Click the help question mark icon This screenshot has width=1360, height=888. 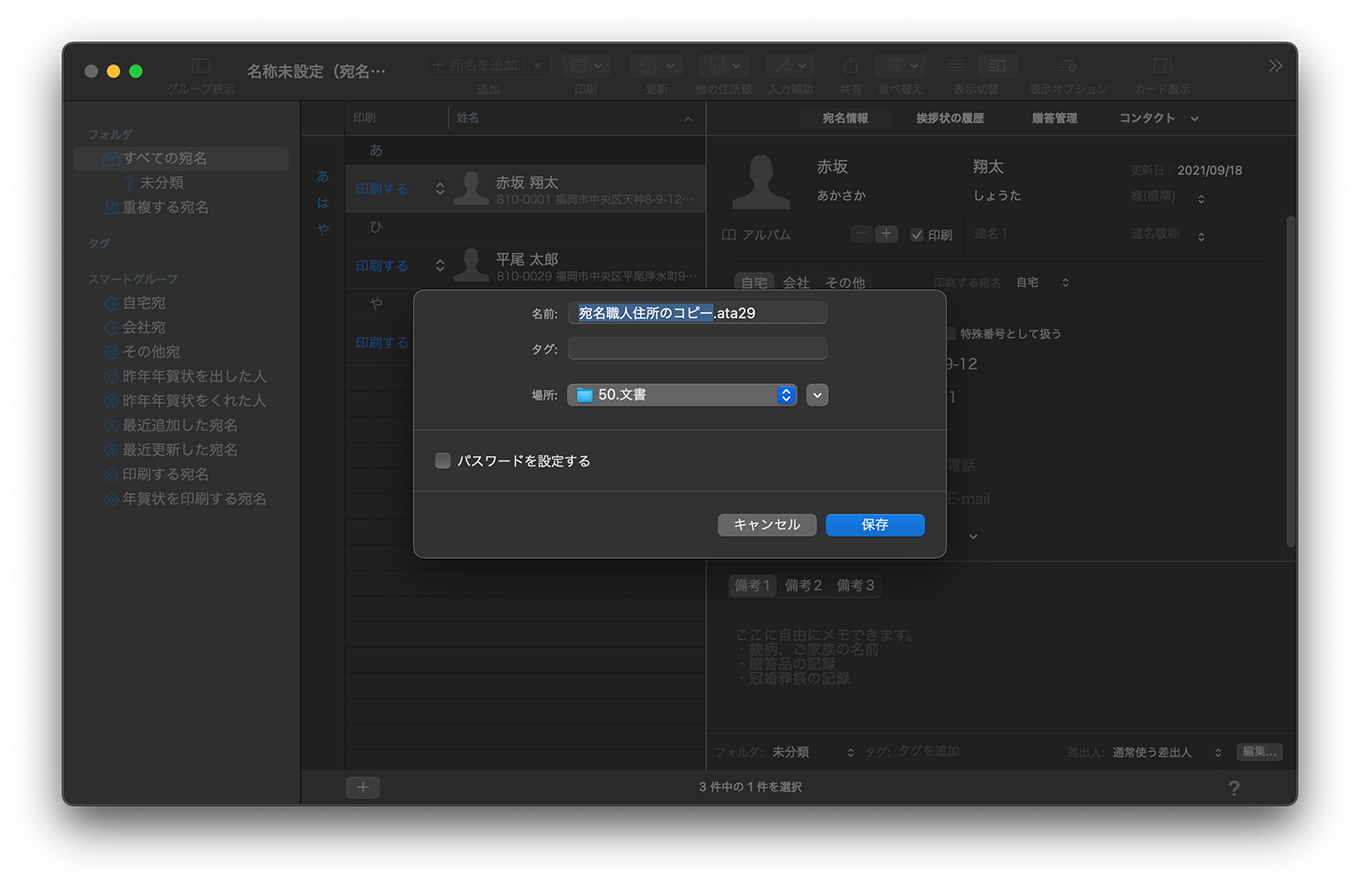pos(1234,788)
